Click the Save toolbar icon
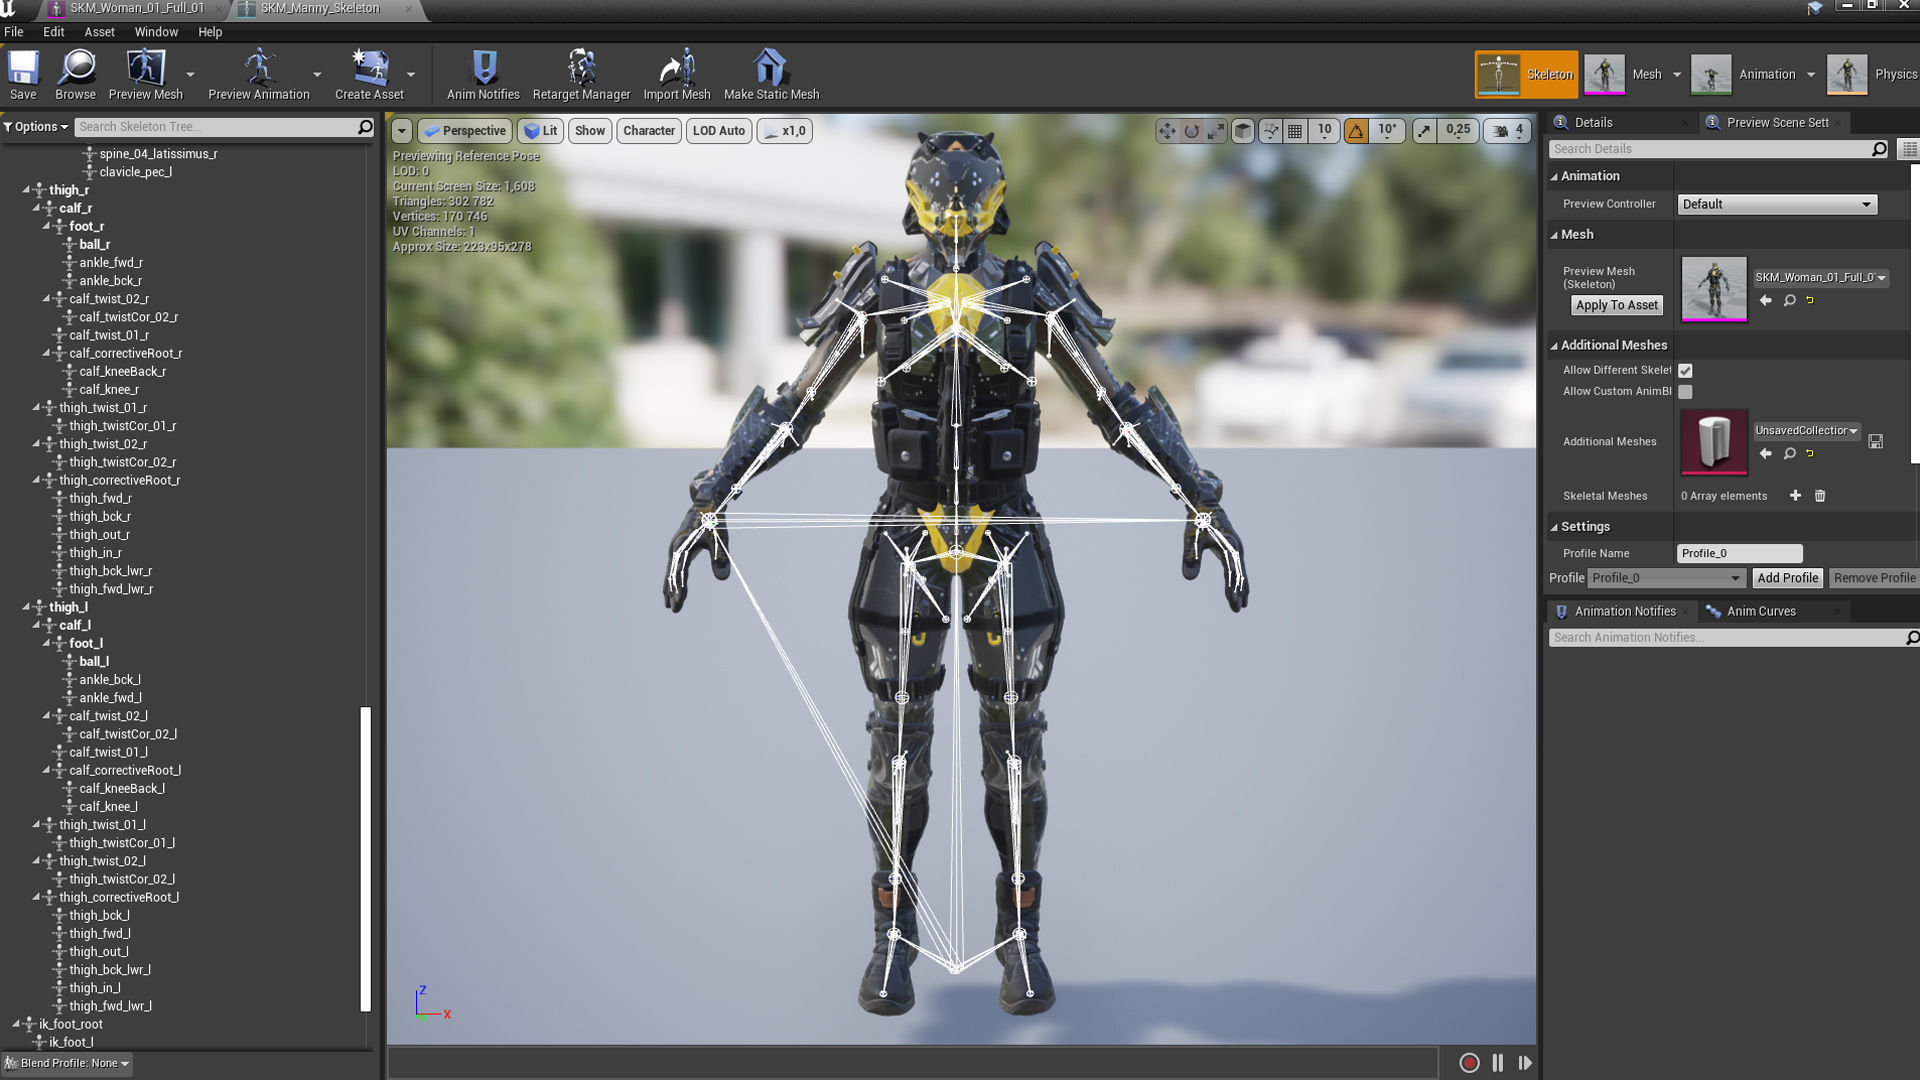The image size is (1920, 1080). tap(23, 74)
